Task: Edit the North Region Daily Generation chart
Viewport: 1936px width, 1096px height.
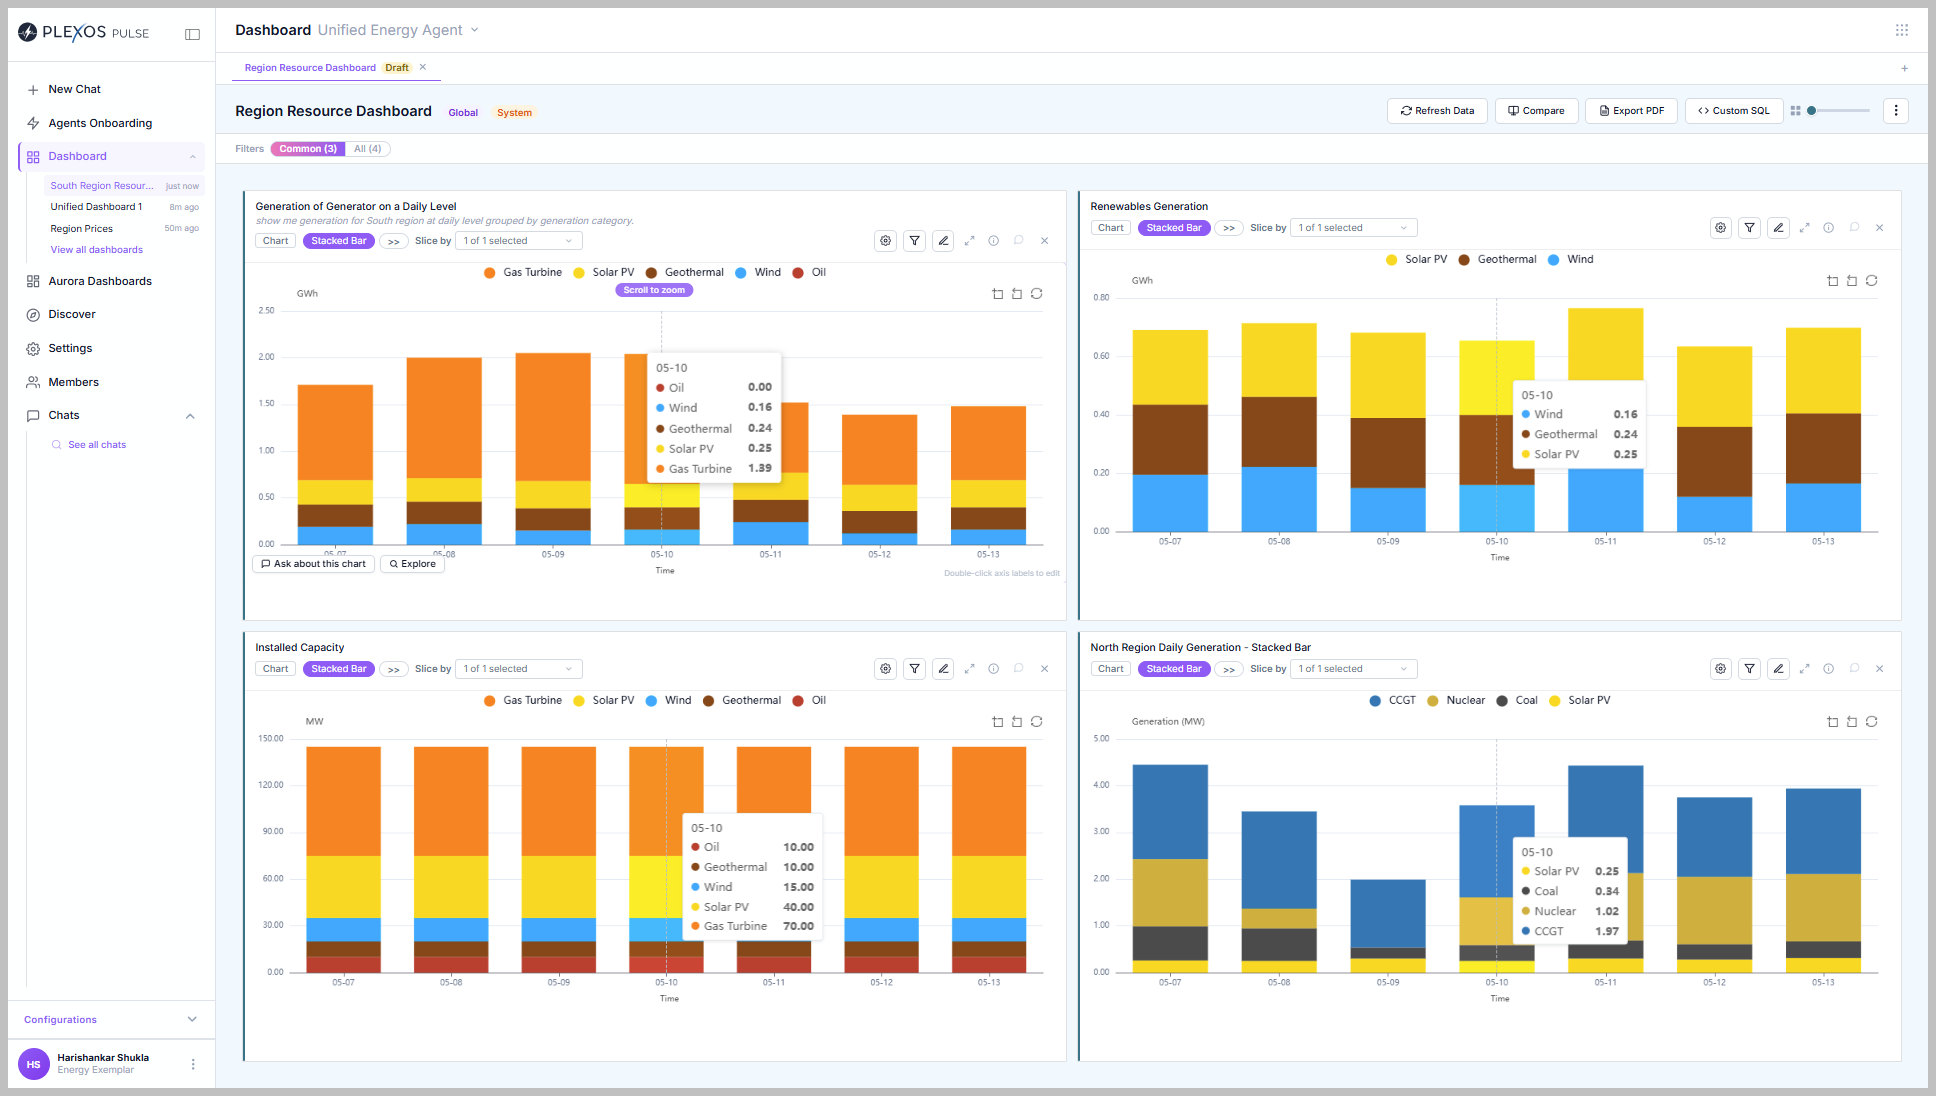Action: click(1778, 669)
